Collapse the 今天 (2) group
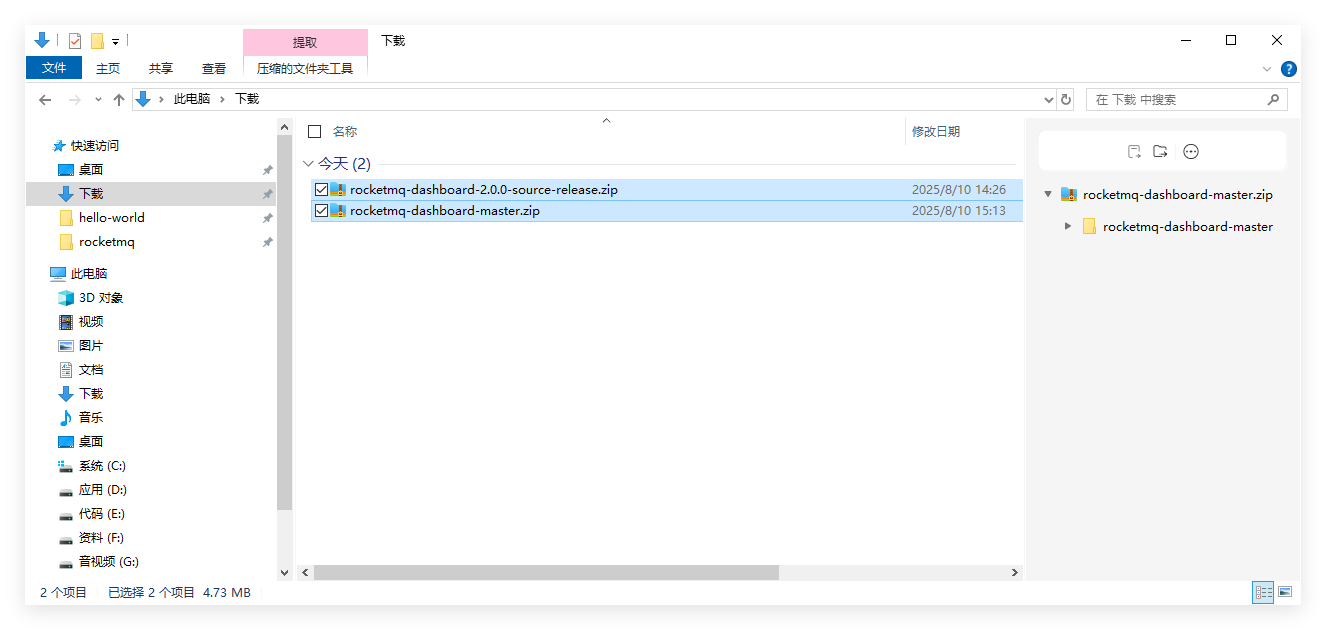This screenshot has height=630, width=1326. [x=308, y=163]
